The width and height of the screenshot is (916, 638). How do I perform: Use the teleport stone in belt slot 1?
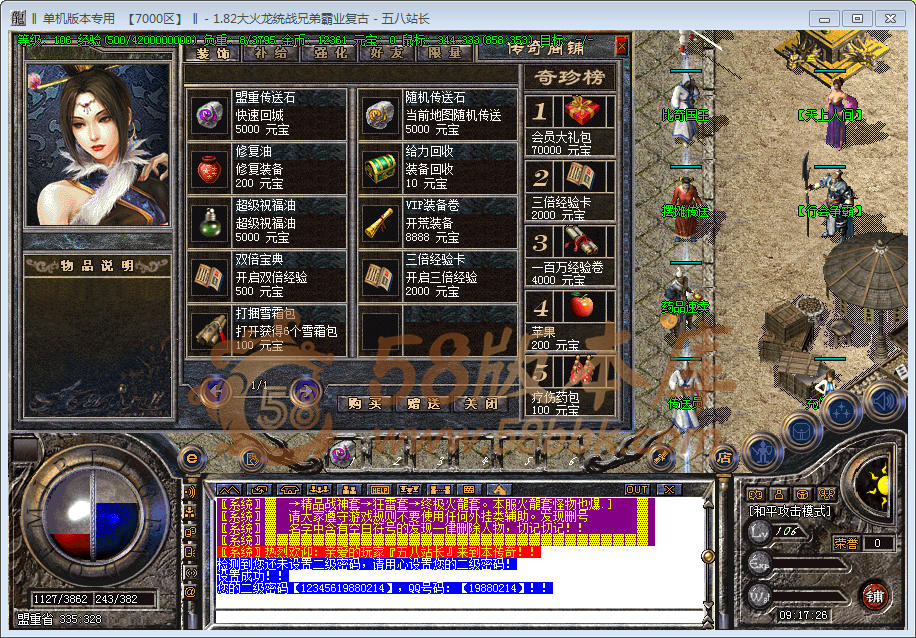341,453
